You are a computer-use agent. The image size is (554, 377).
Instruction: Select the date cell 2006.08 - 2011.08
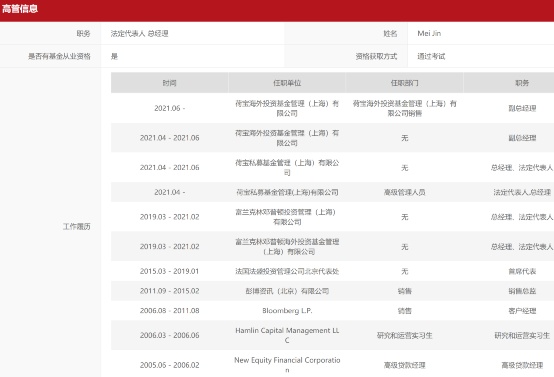(170, 311)
